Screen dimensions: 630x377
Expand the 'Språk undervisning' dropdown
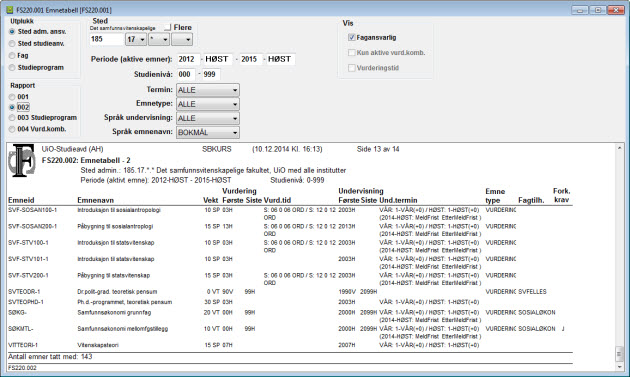[x=208, y=118]
